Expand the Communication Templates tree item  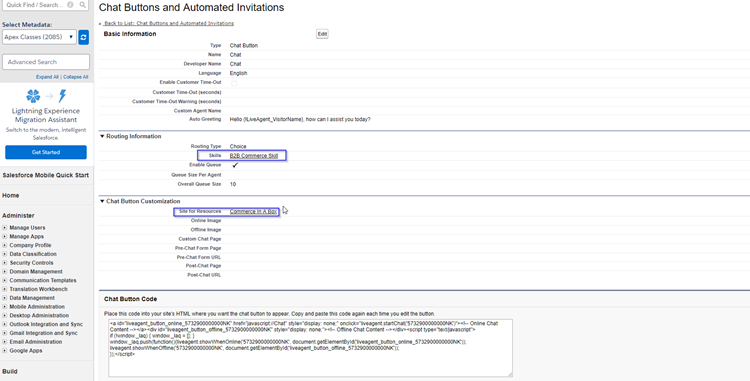pos(5,281)
